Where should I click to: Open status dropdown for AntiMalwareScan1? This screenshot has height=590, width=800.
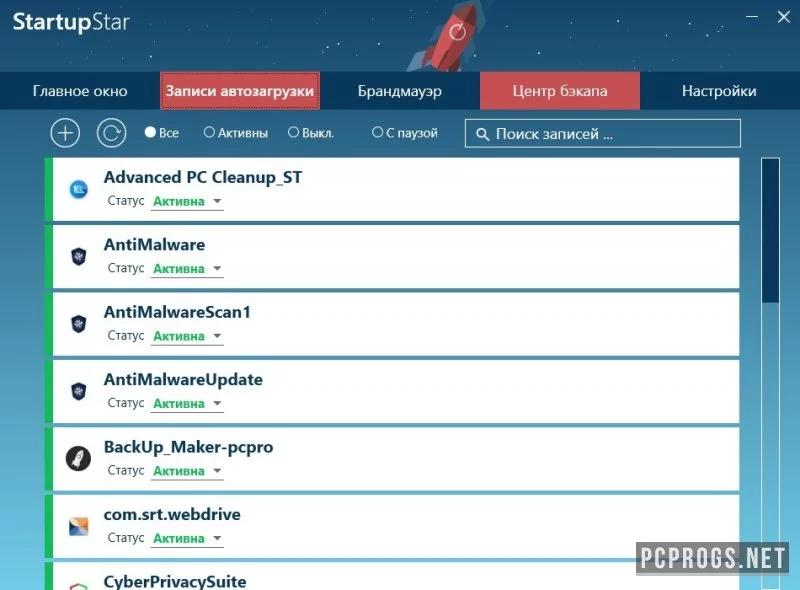[x=187, y=336]
